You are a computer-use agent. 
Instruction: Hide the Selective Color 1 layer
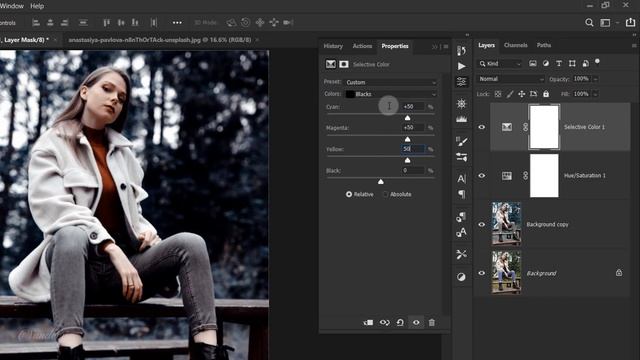tap(482, 127)
